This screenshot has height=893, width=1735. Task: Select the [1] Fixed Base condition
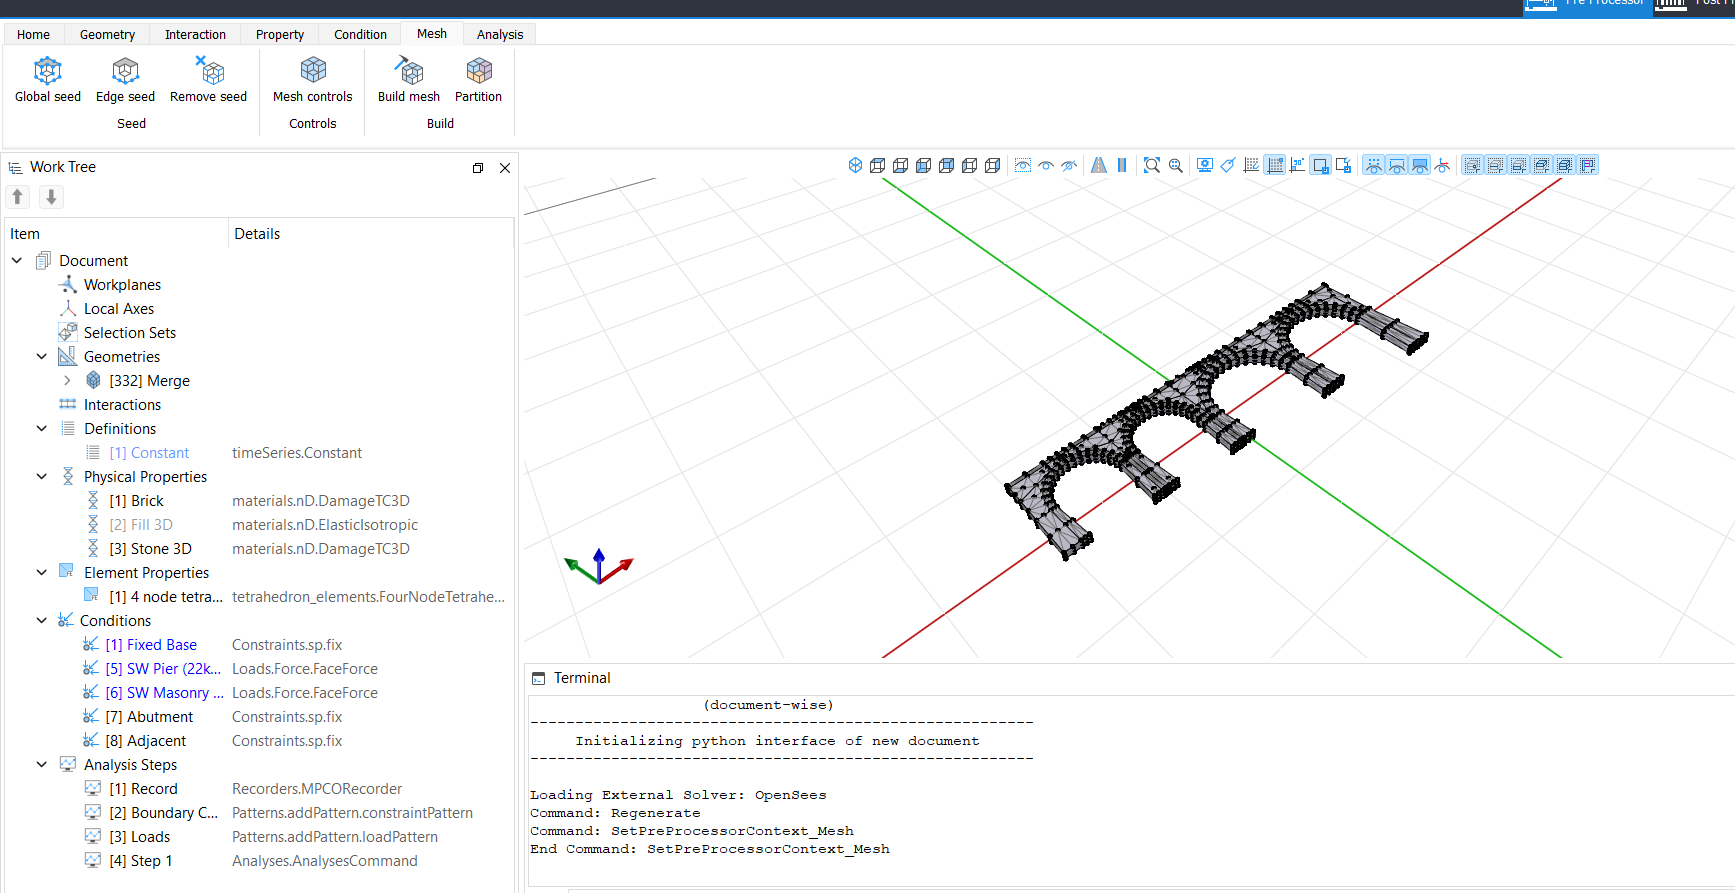pos(151,645)
